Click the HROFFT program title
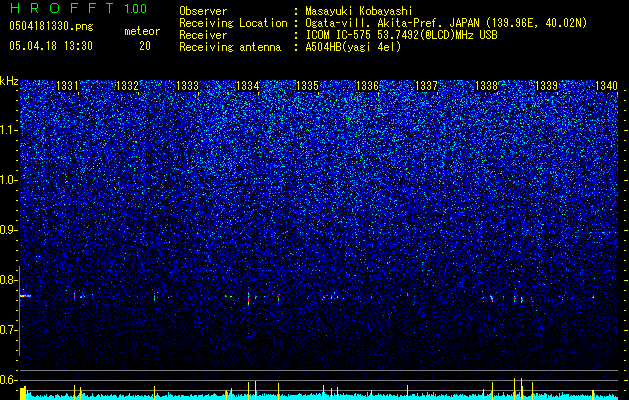 coord(62,8)
